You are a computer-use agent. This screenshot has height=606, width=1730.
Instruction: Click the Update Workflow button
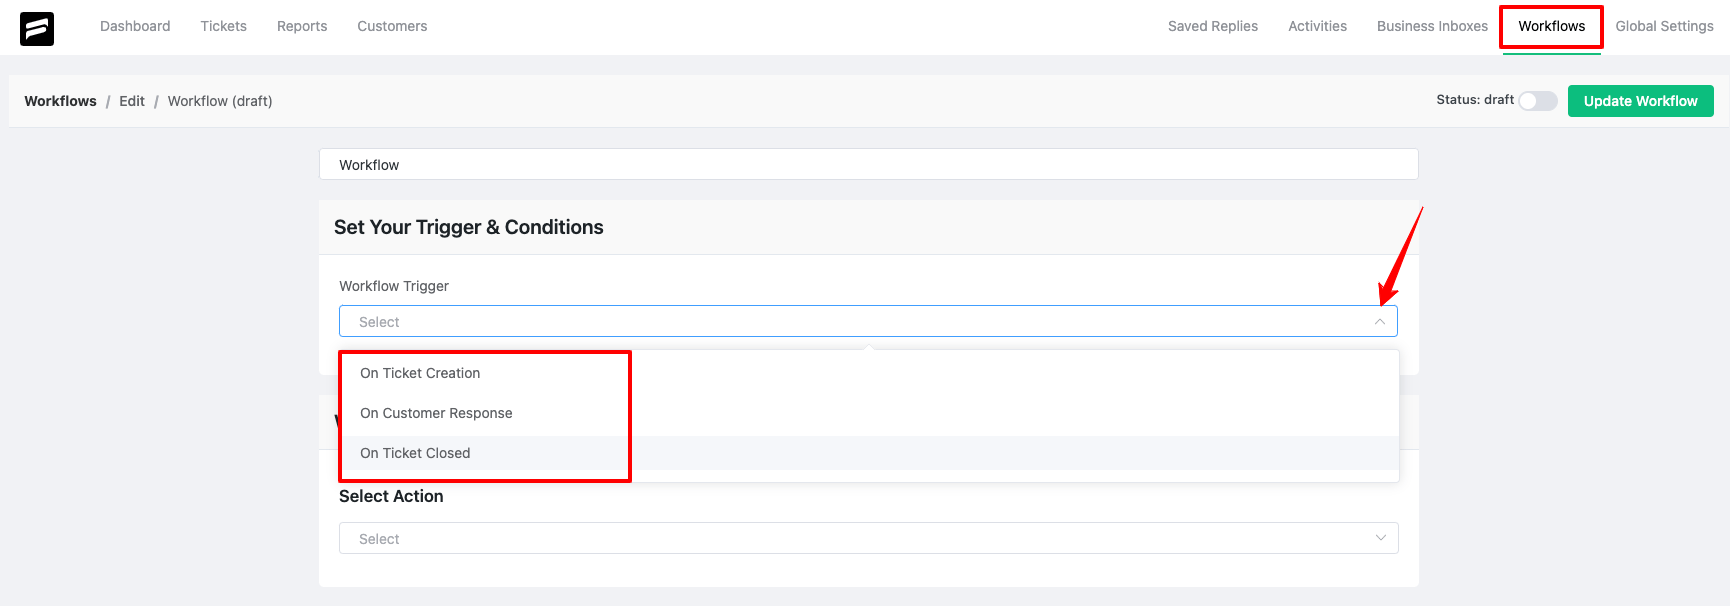pos(1640,101)
